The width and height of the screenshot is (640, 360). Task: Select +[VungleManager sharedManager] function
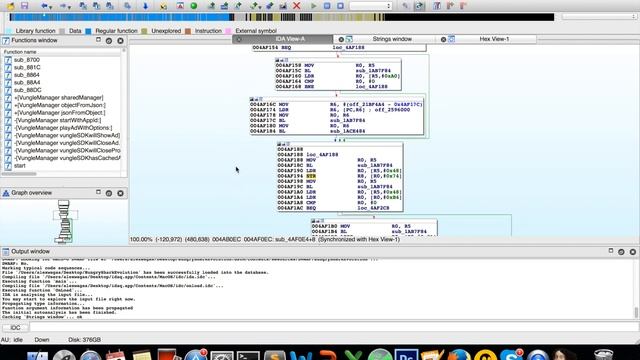(x=59, y=98)
